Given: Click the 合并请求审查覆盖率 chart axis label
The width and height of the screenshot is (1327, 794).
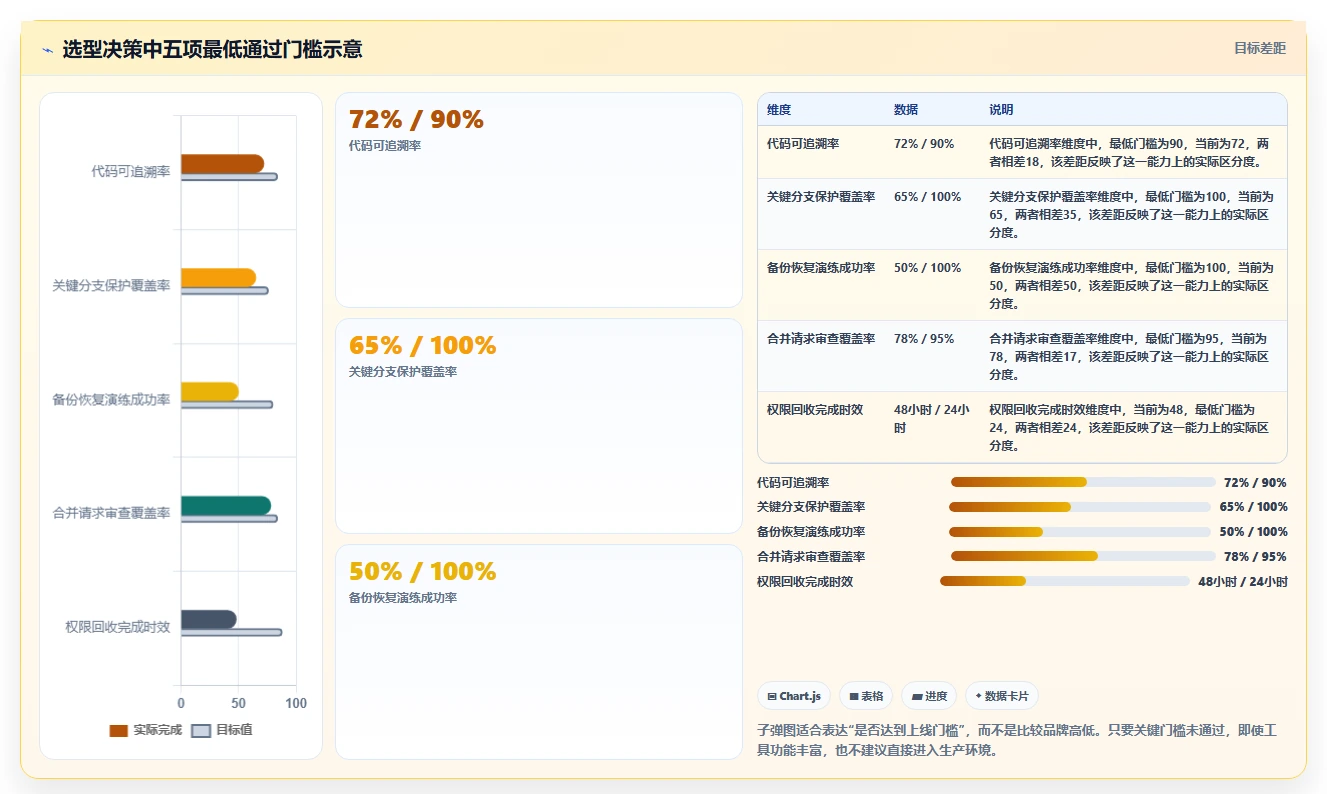Looking at the screenshot, I should (111, 513).
